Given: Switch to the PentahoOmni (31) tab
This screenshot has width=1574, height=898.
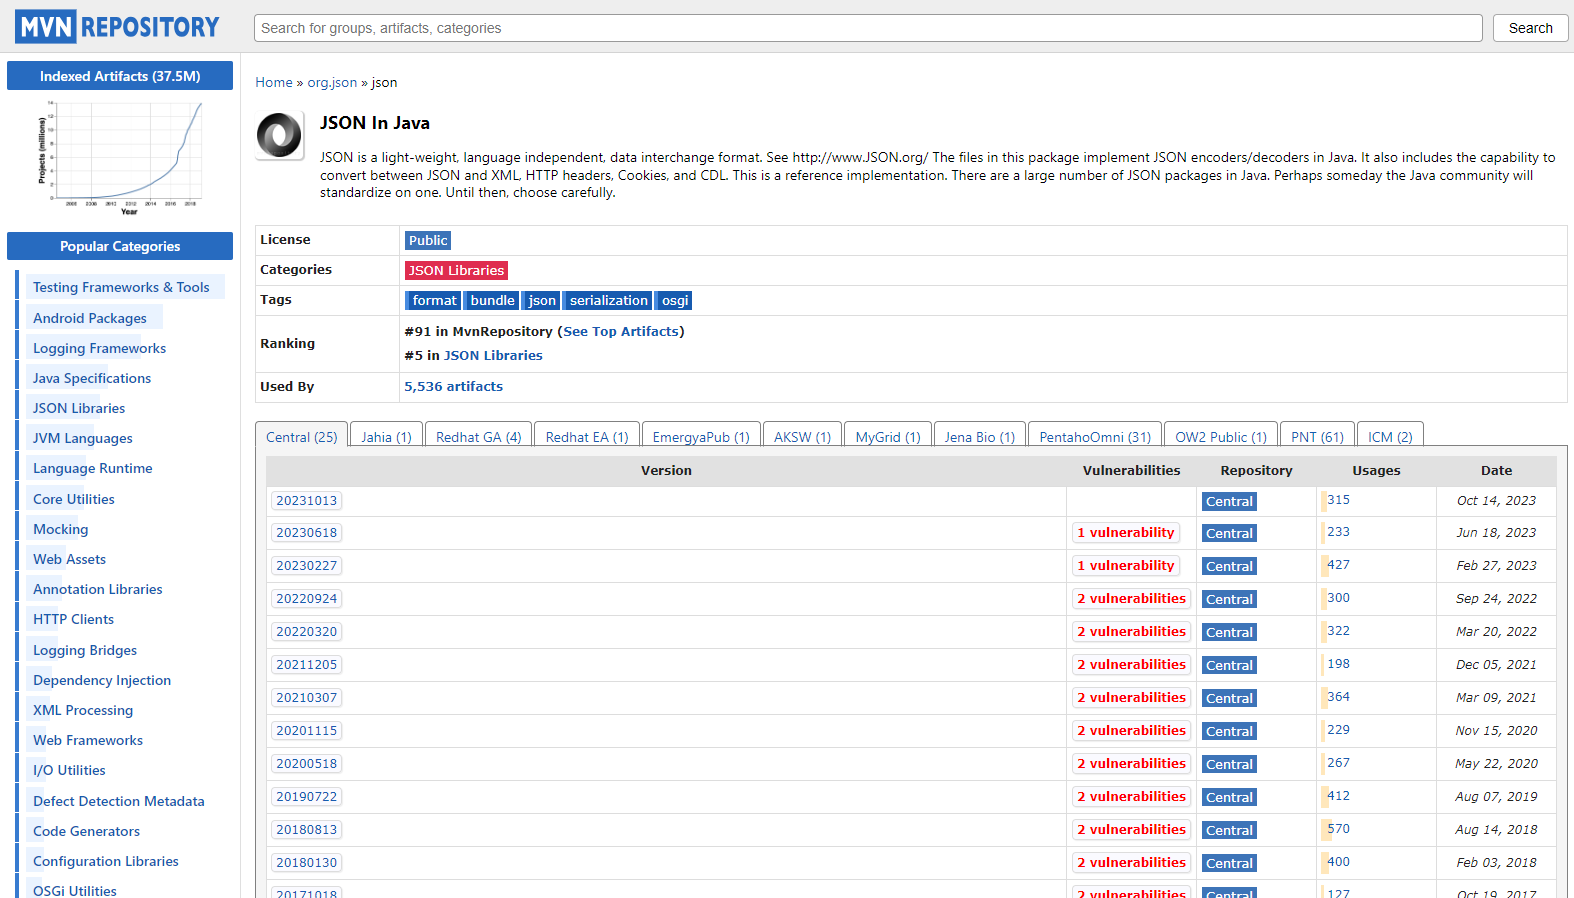Looking at the screenshot, I should 1095,436.
